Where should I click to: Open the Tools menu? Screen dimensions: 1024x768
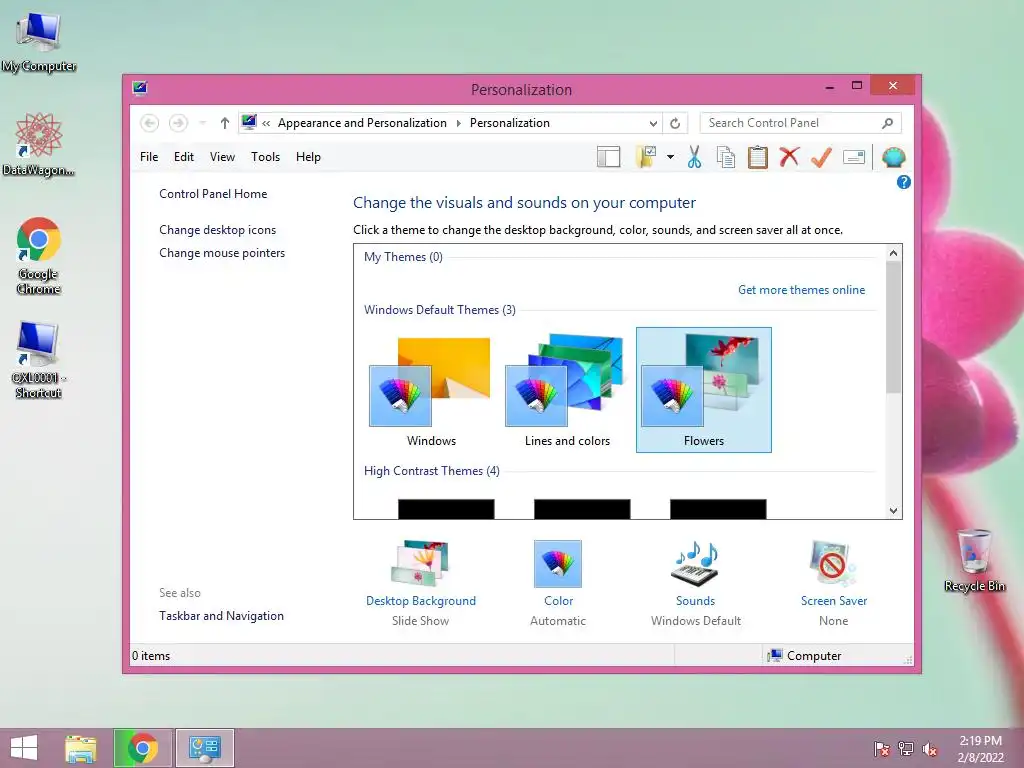click(265, 157)
